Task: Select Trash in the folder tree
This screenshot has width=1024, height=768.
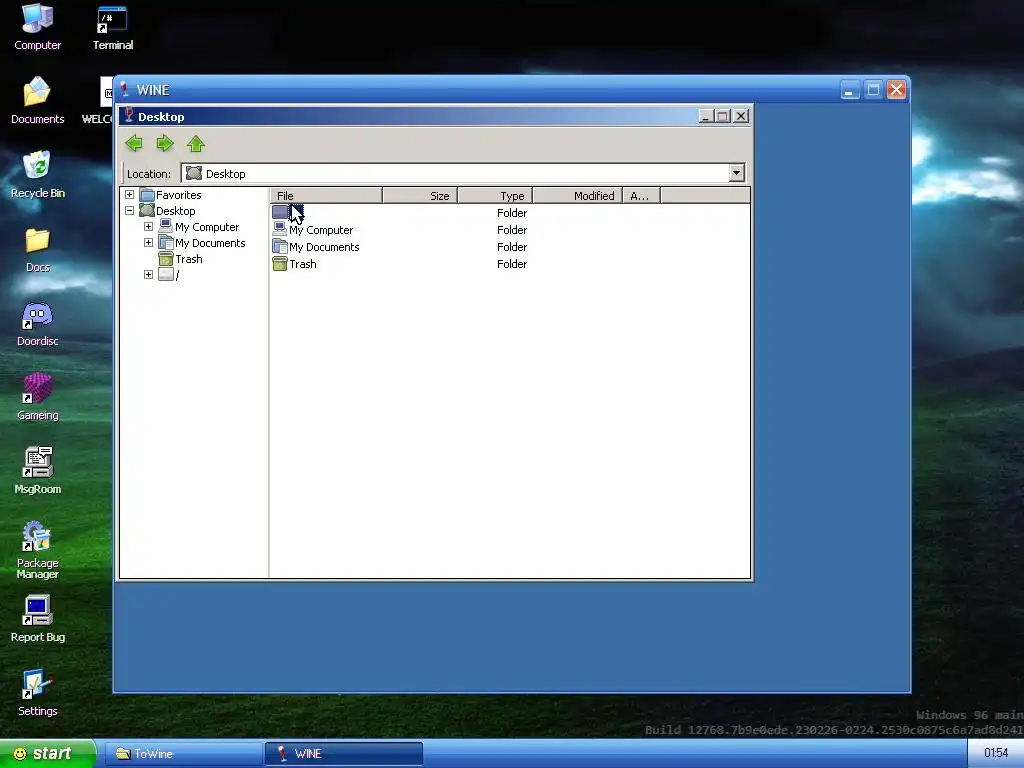Action: click(x=188, y=259)
